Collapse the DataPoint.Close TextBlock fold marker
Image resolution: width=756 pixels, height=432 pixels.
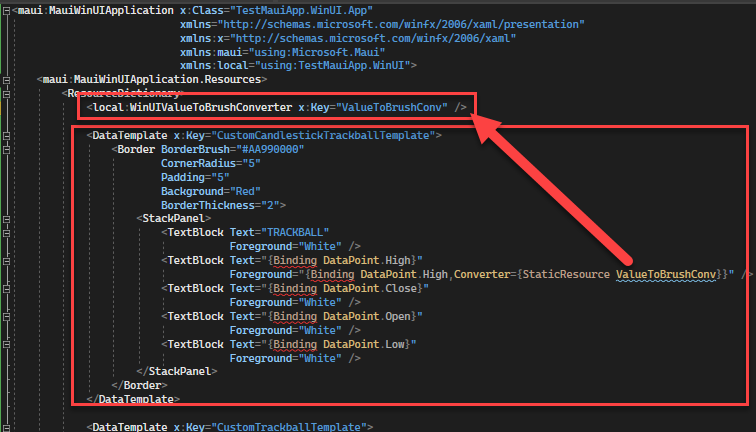tap(8, 287)
